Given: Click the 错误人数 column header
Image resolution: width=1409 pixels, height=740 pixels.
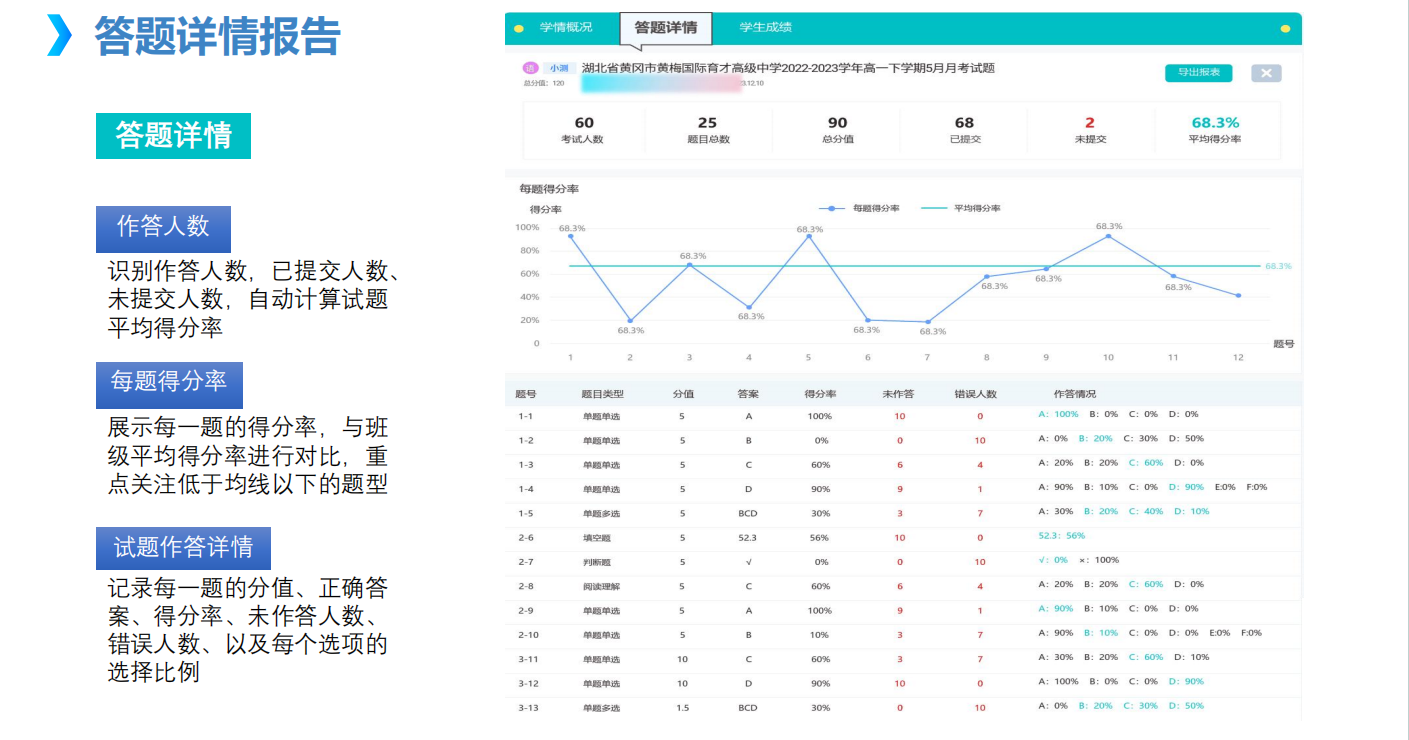Looking at the screenshot, I should pos(975,394).
